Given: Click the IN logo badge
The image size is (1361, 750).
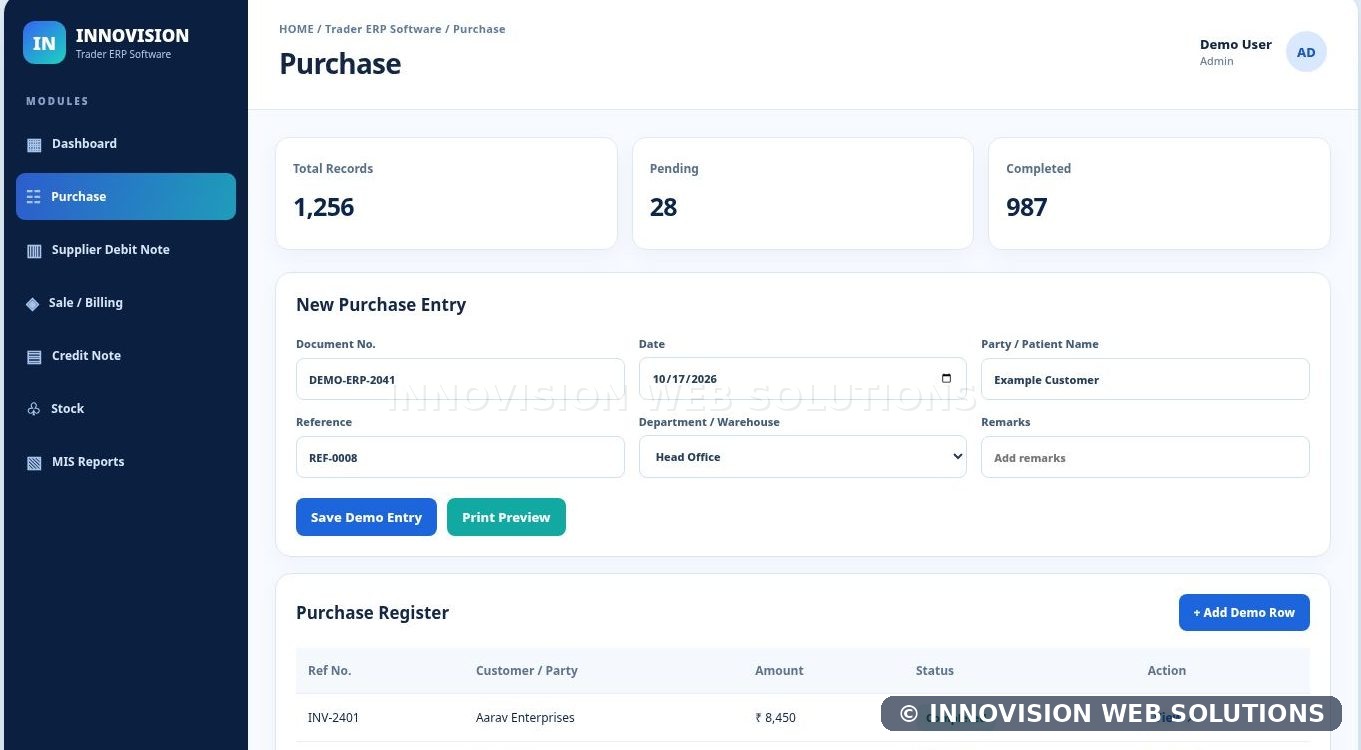Looking at the screenshot, I should (x=44, y=43).
